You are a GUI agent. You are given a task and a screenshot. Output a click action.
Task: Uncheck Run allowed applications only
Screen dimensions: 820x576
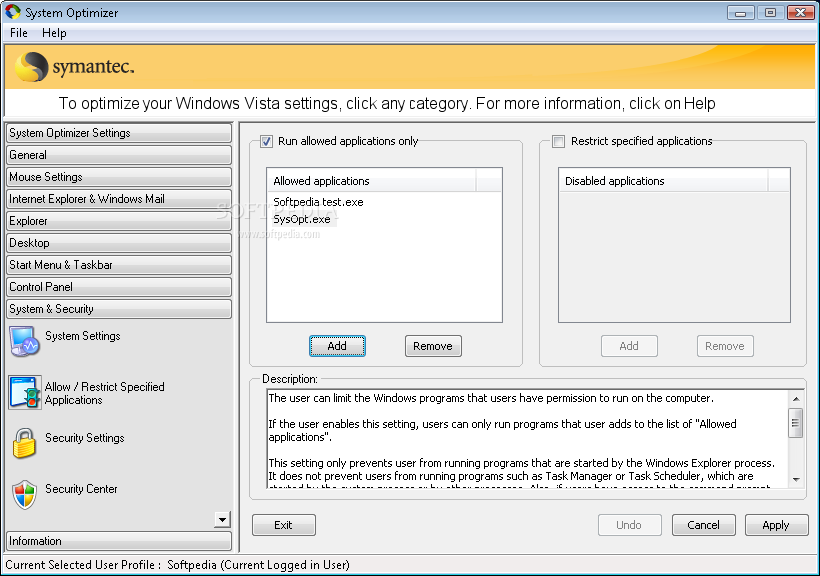[266, 141]
